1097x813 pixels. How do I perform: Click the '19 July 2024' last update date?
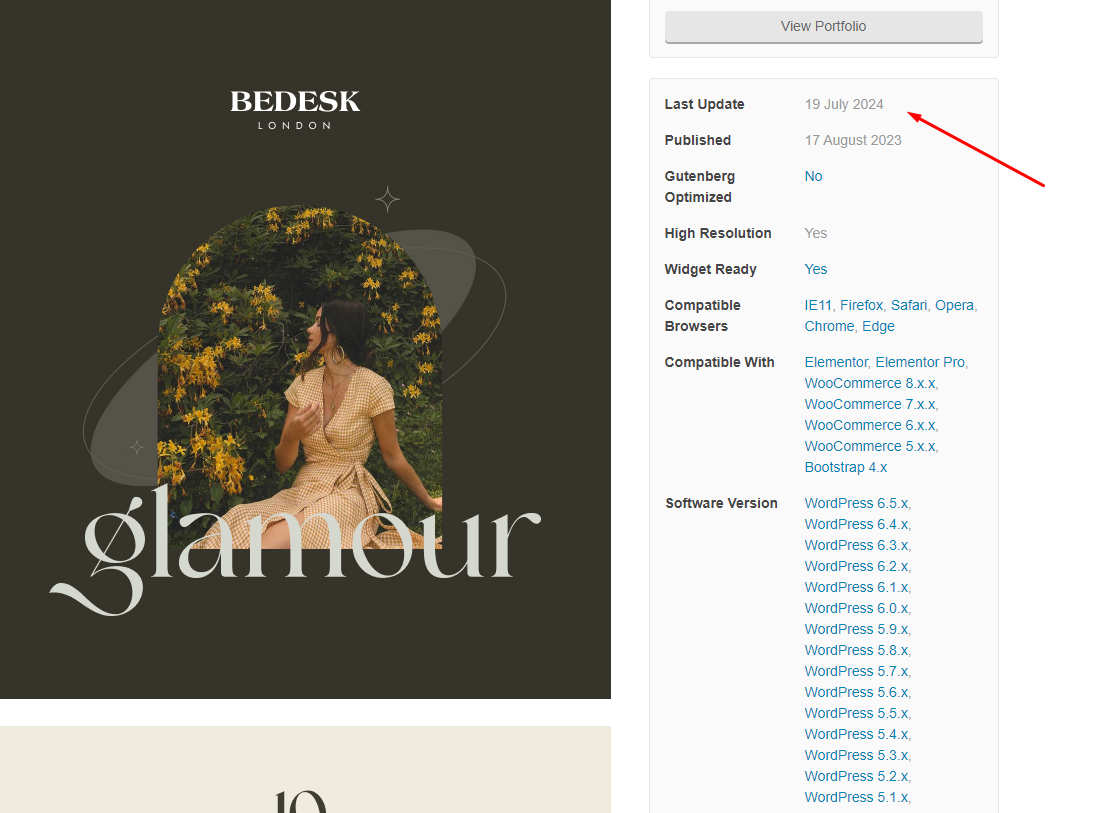click(x=844, y=104)
